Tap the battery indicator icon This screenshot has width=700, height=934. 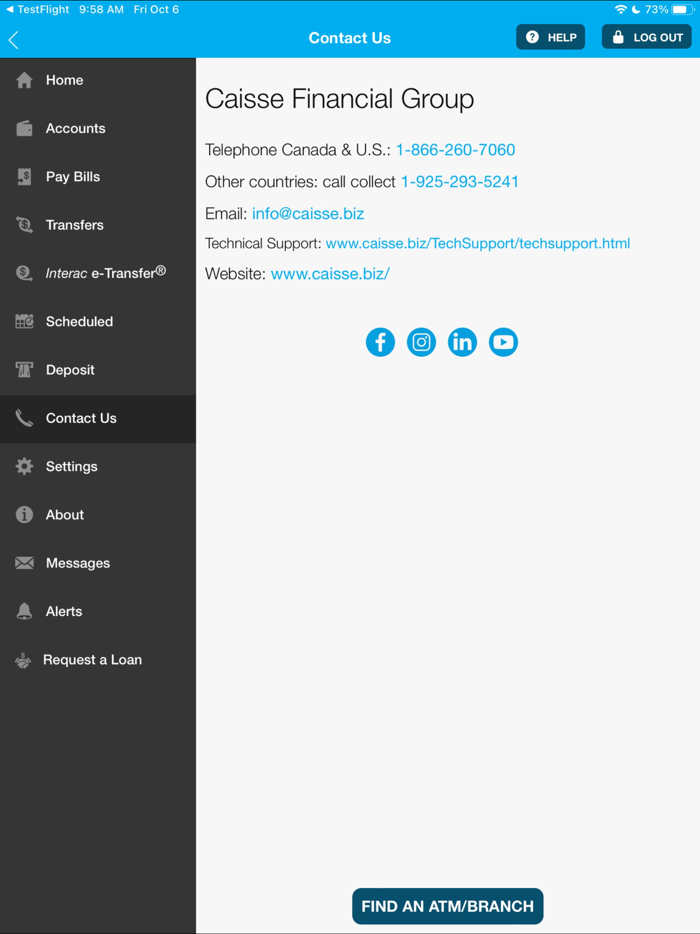(x=683, y=10)
